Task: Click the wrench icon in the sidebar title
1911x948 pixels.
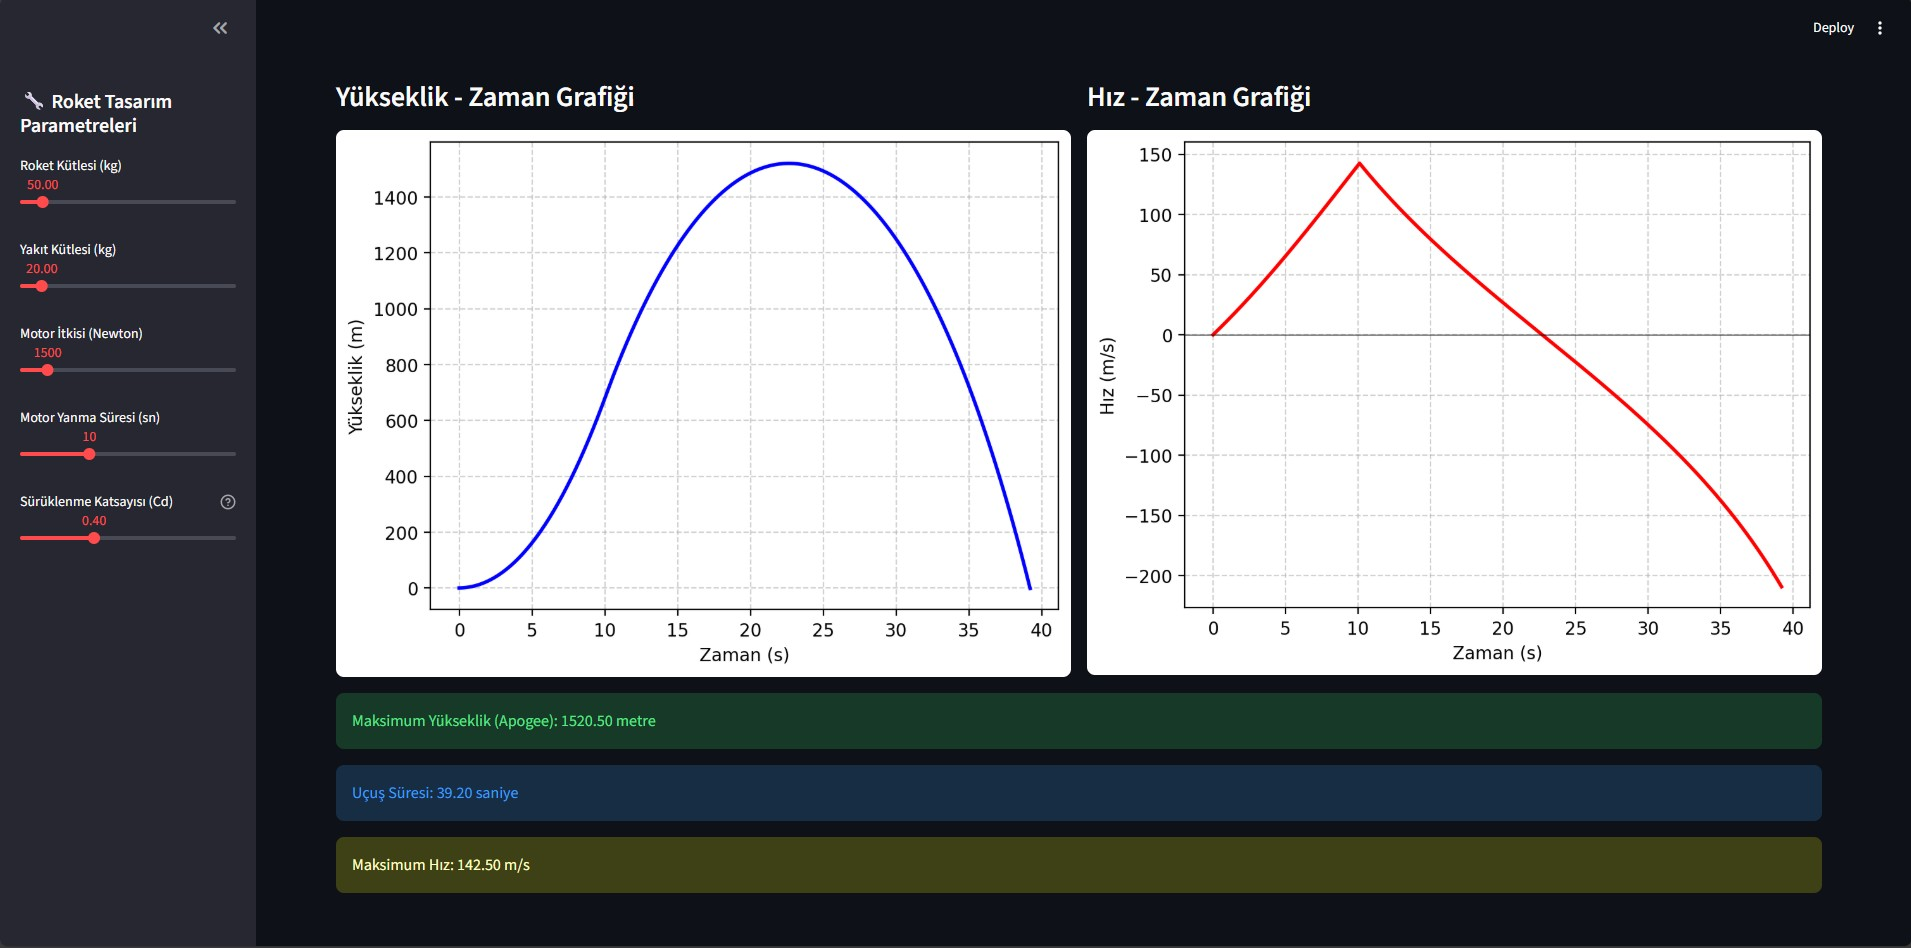Action: pyautogui.click(x=33, y=101)
